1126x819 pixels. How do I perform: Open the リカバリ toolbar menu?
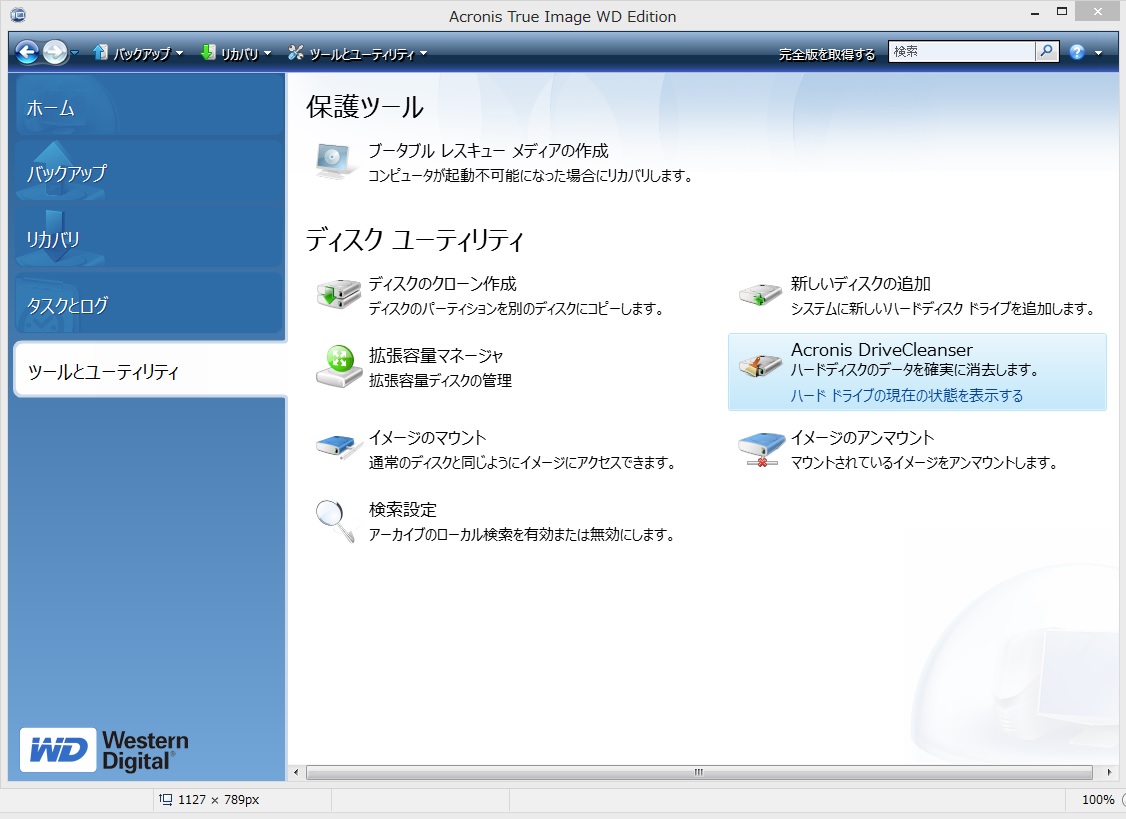click(x=236, y=53)
